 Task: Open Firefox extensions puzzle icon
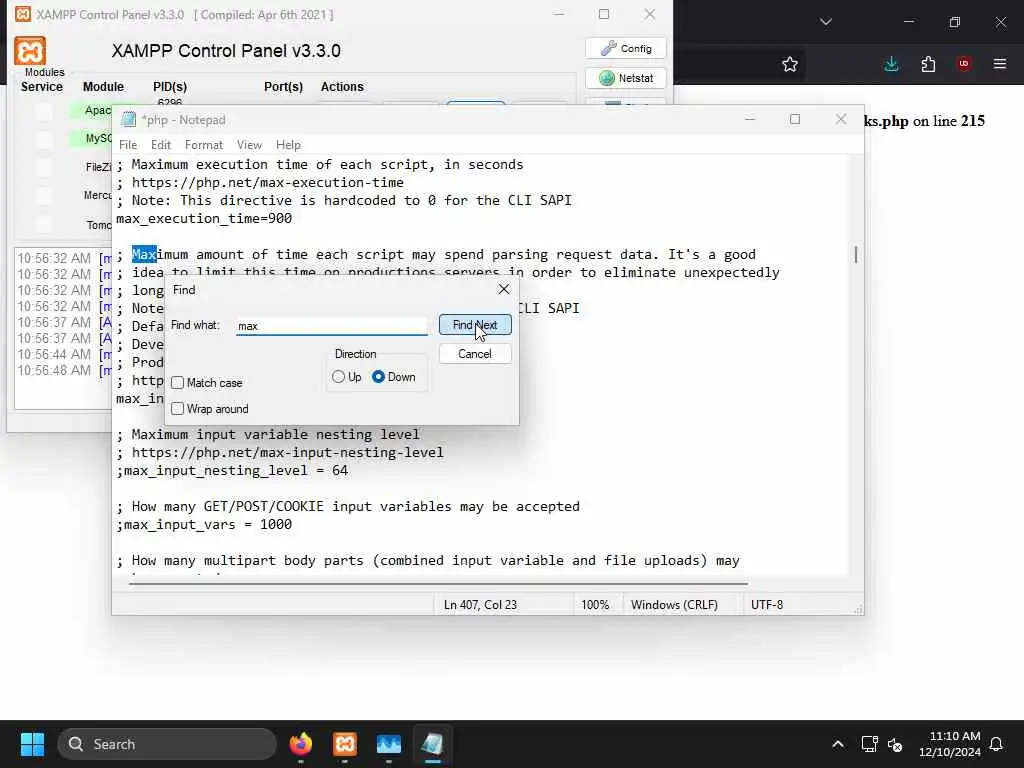(928, 64)
